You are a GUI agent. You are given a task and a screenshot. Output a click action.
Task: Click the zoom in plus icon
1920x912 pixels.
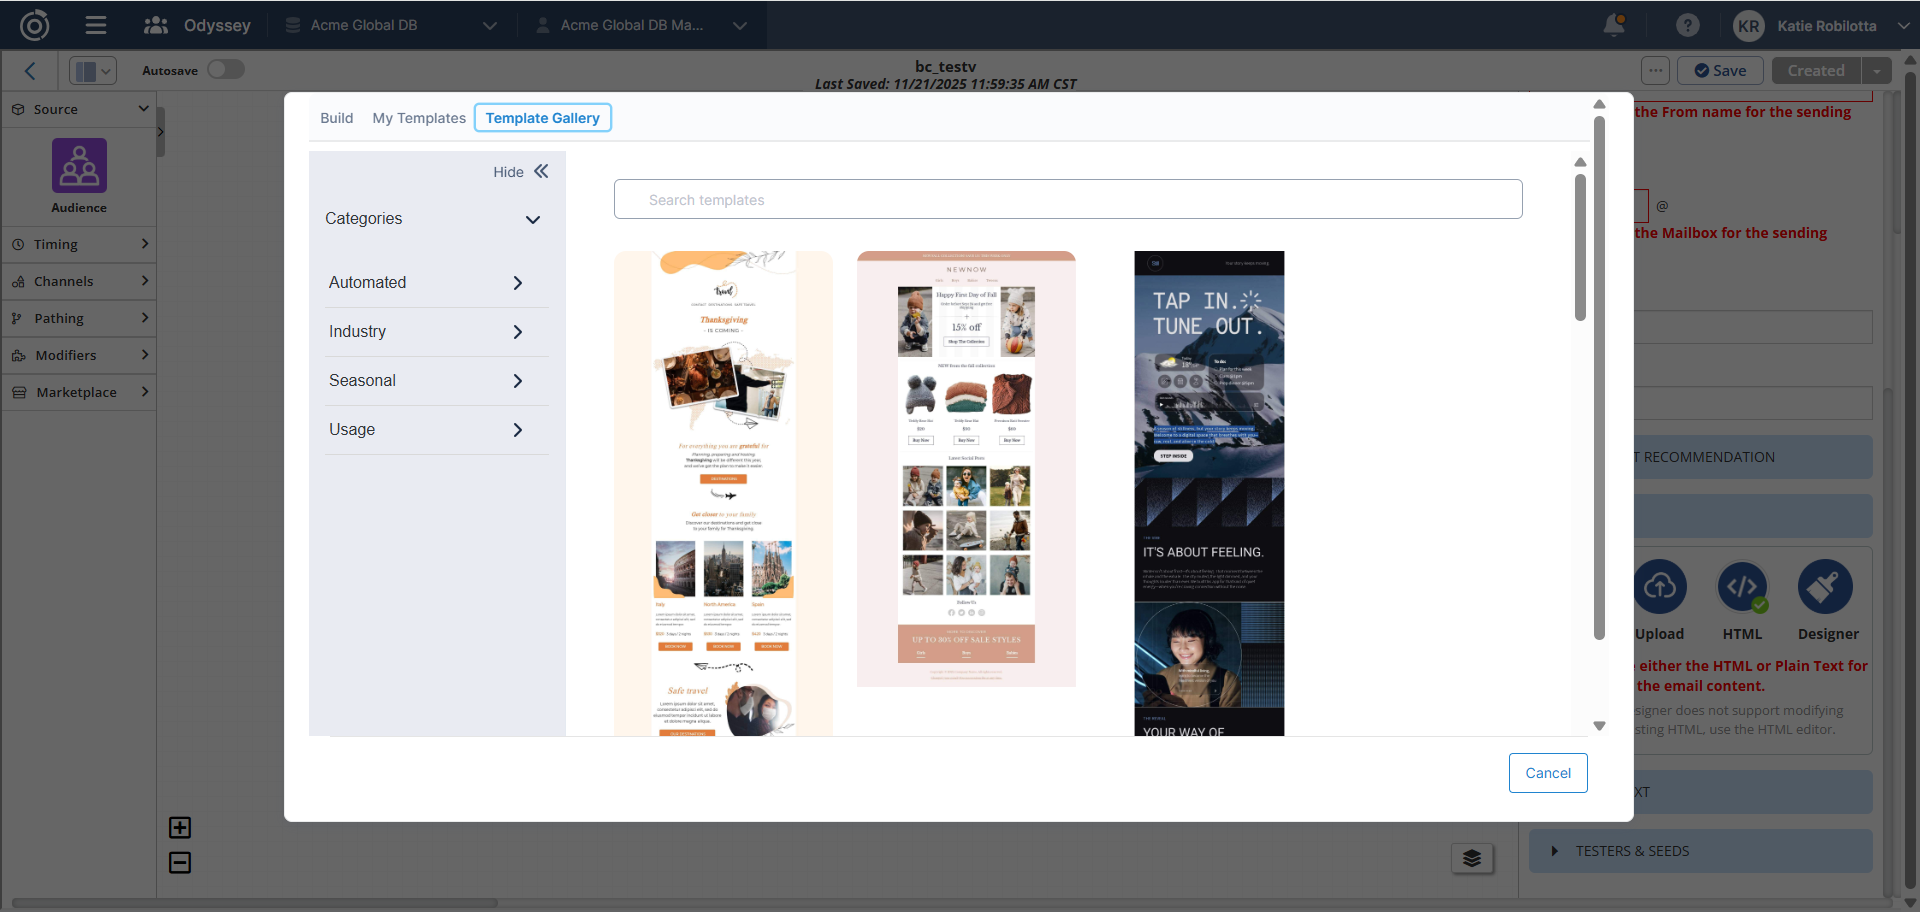tap(180, 827)
